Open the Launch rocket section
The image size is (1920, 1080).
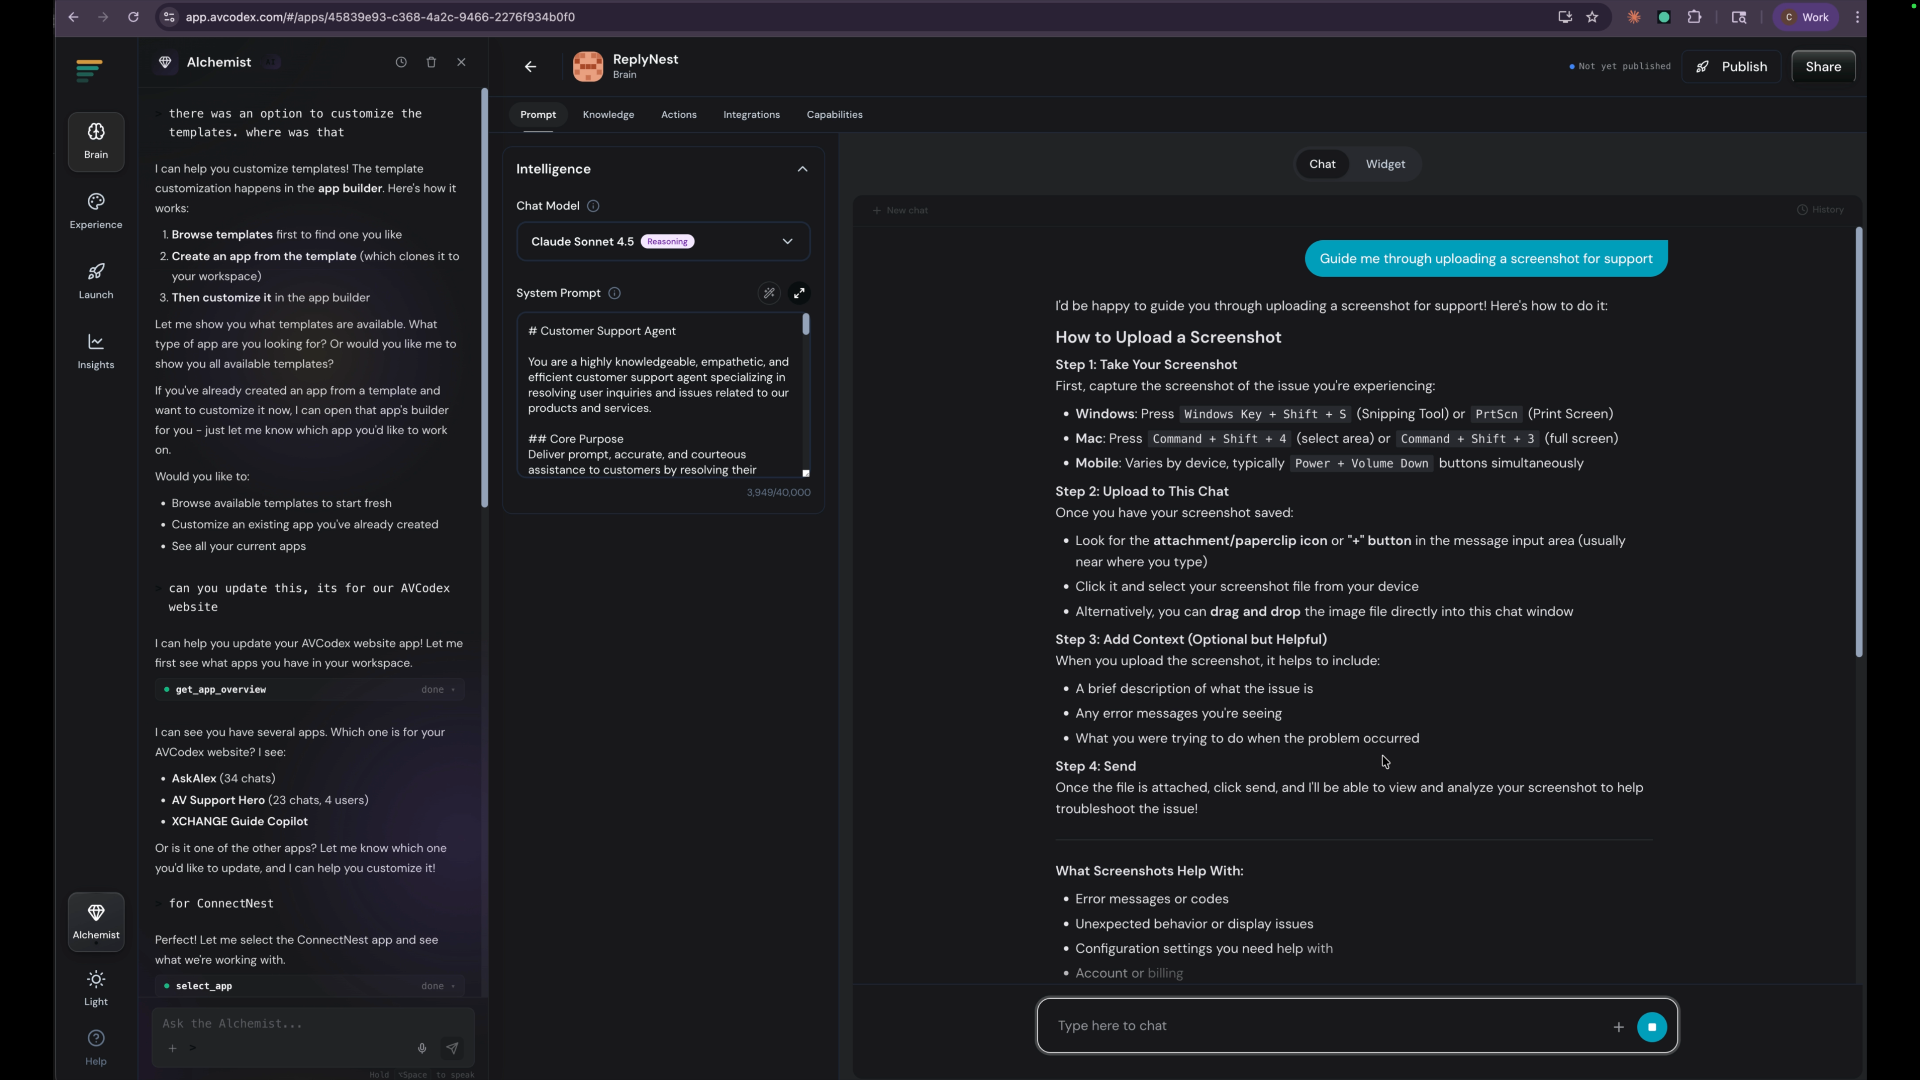(96, 280)
